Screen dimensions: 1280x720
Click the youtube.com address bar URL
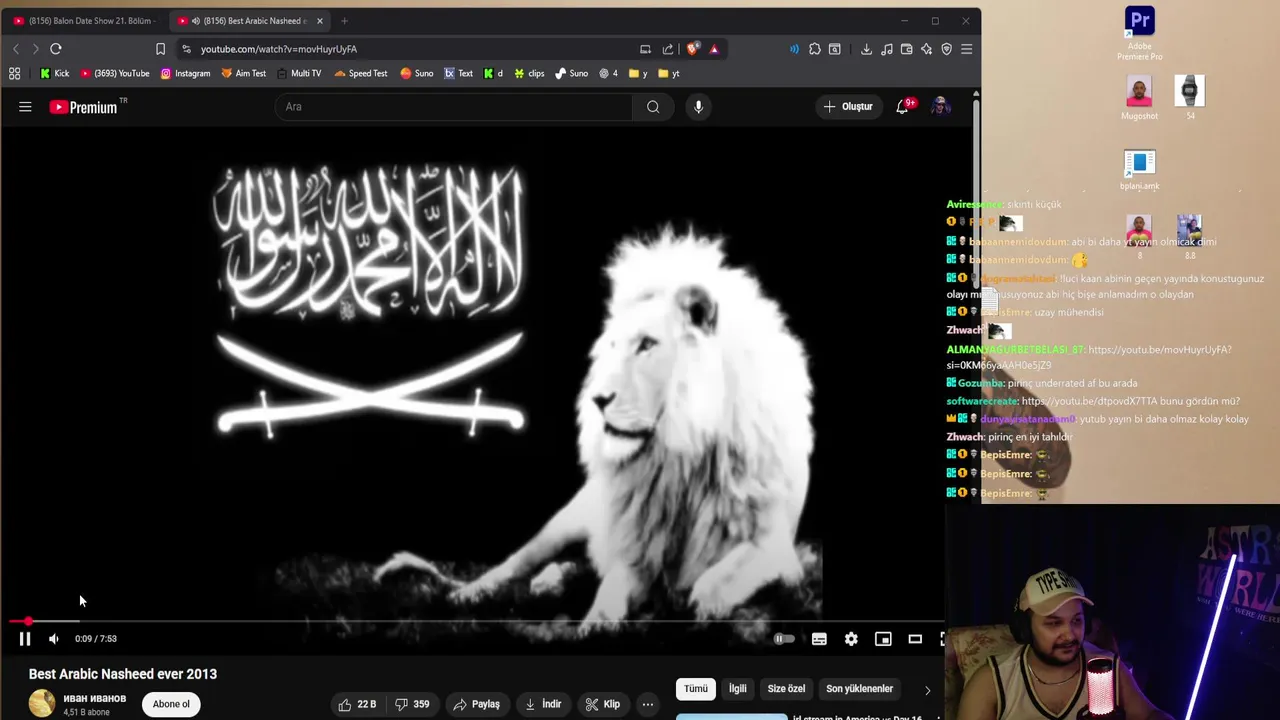tap(279, 49)
